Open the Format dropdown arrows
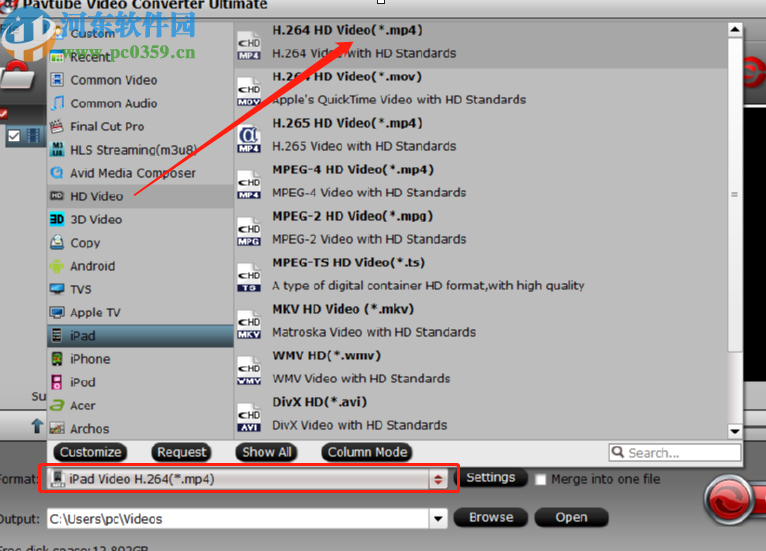The height and width of the screenshot is (551, 766). [x=438, y=479]
